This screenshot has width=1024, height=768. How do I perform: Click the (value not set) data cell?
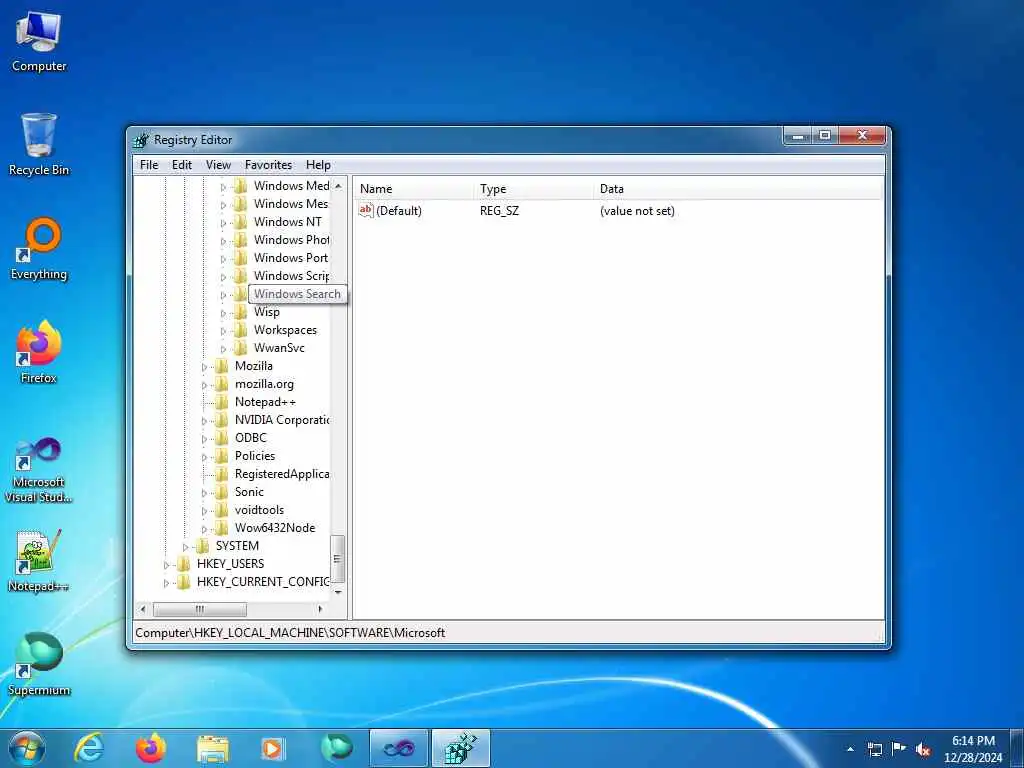(x=637, y=211)
